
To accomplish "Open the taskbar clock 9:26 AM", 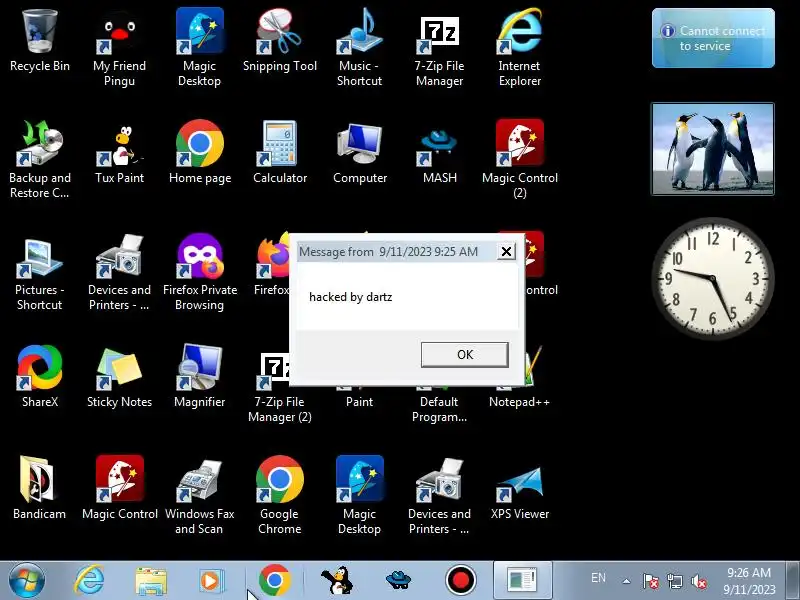I will coord(749,581).
